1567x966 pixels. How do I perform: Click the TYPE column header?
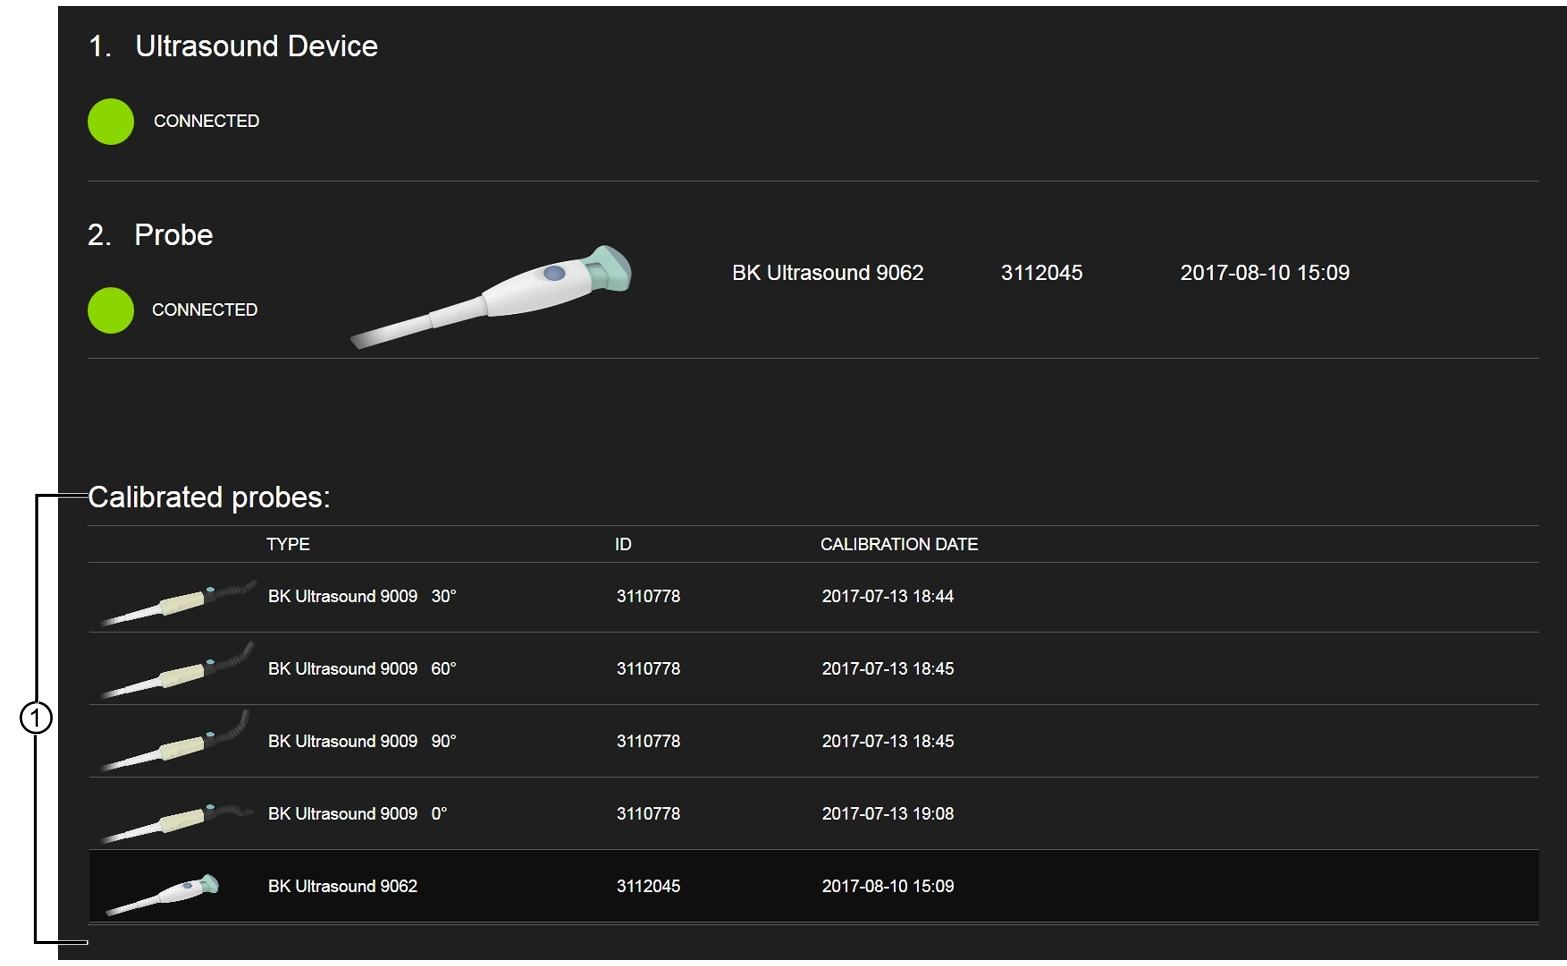(x=288, y=544)
